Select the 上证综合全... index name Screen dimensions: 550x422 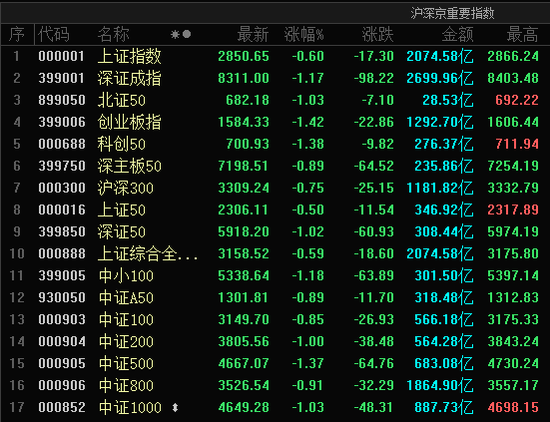148,254
